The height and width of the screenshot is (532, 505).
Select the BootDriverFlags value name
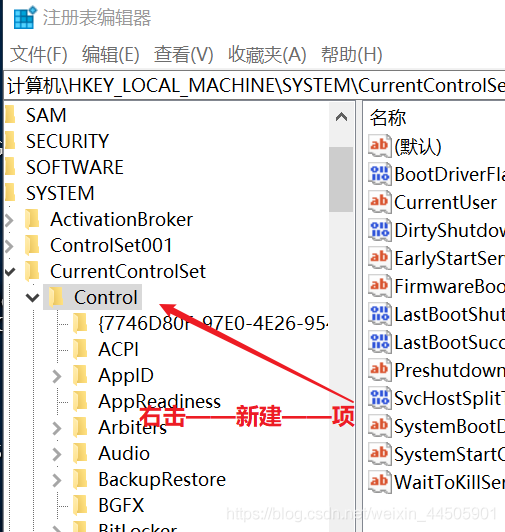[x=450, y=174]
